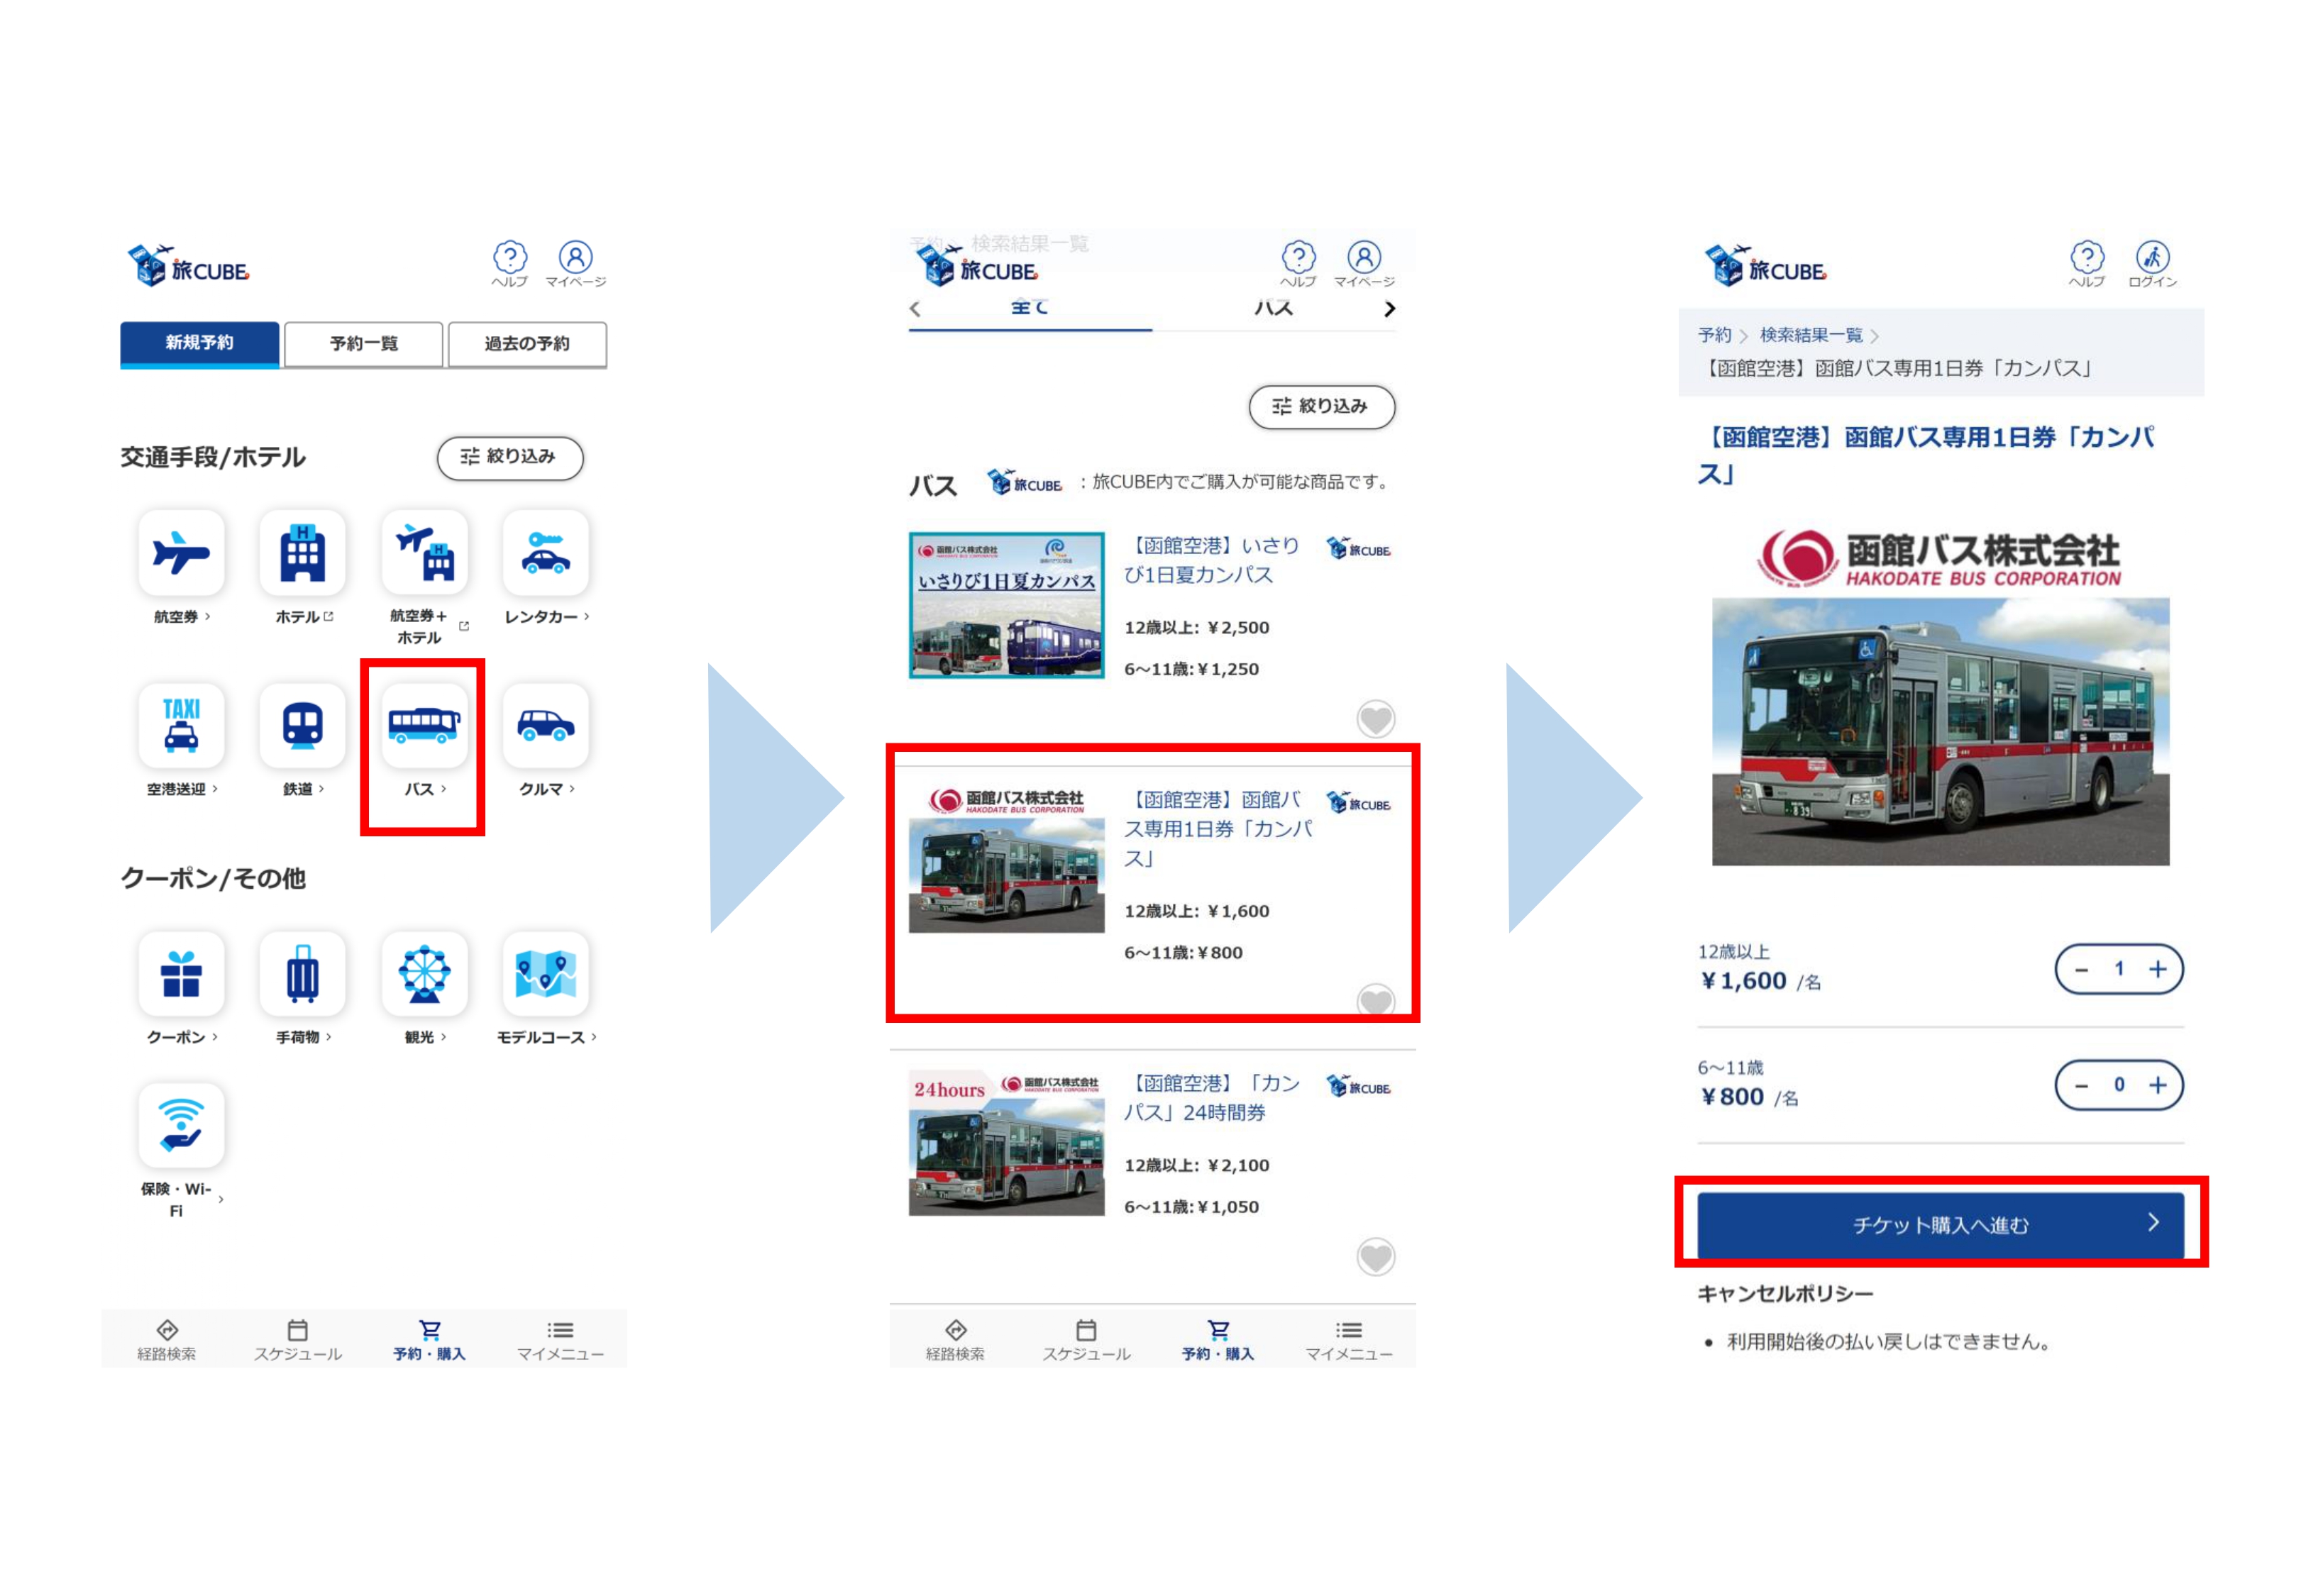Image resolution: width=2306 pixels, height=1596 pixels.
Task: Select the 全て tab on the middle screen
Action: click(x=1030, y=309)
